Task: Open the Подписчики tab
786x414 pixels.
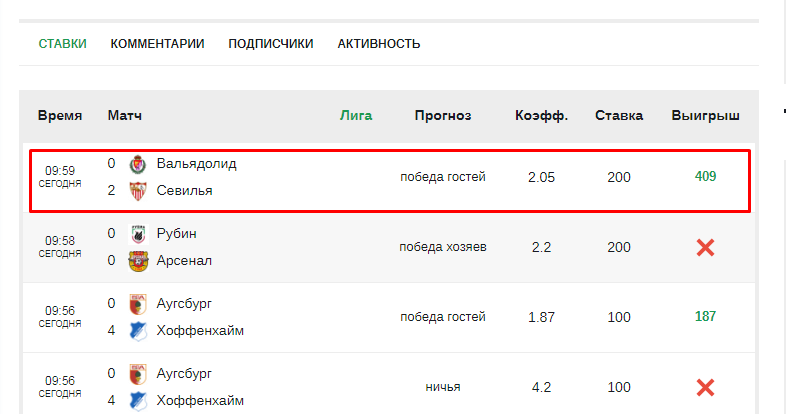Action: pyautogui.click(x=271, y=44)
